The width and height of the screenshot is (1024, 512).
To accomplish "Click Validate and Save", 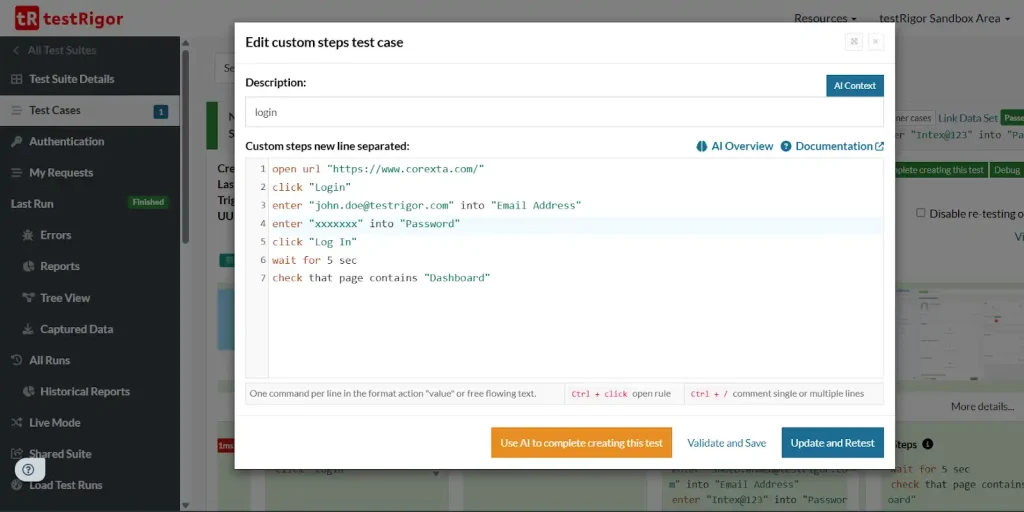I will tap(726, 443).
